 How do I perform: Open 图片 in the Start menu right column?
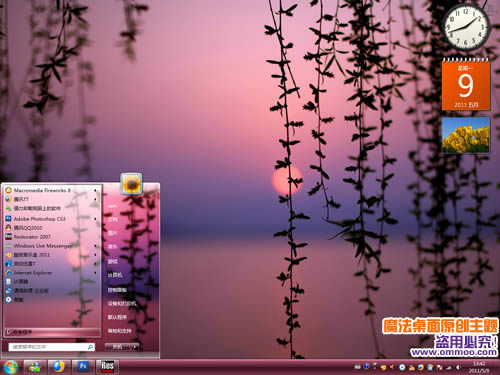pos(113,233)
